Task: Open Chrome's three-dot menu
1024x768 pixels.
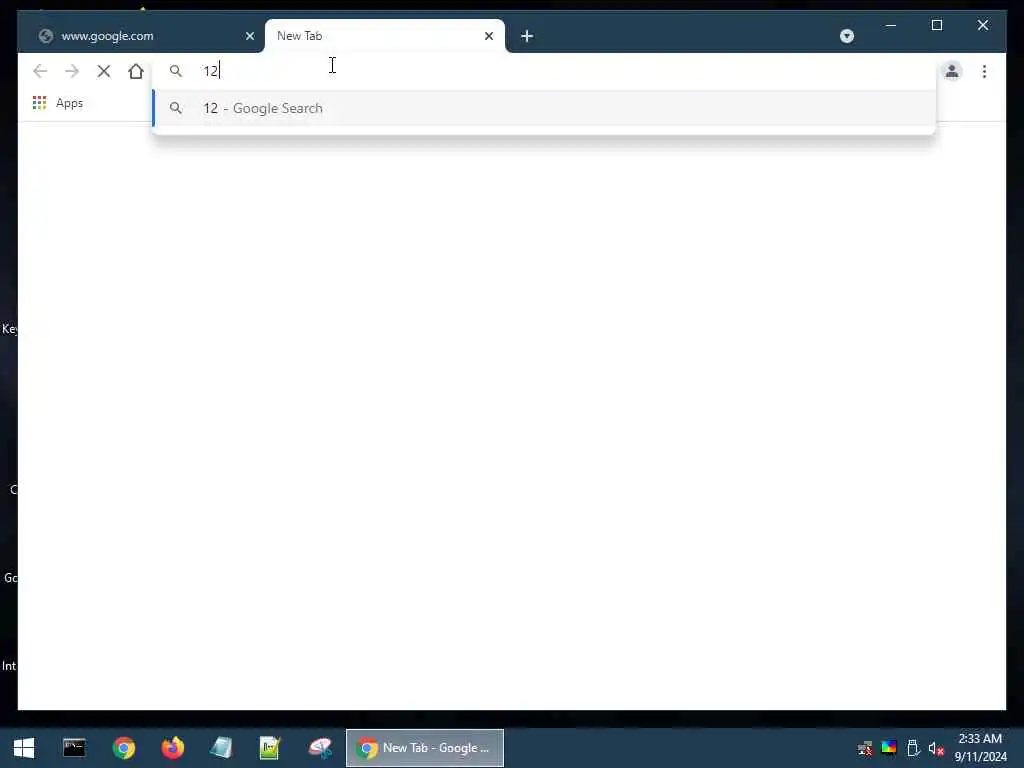Action: (x=984, y=71)
